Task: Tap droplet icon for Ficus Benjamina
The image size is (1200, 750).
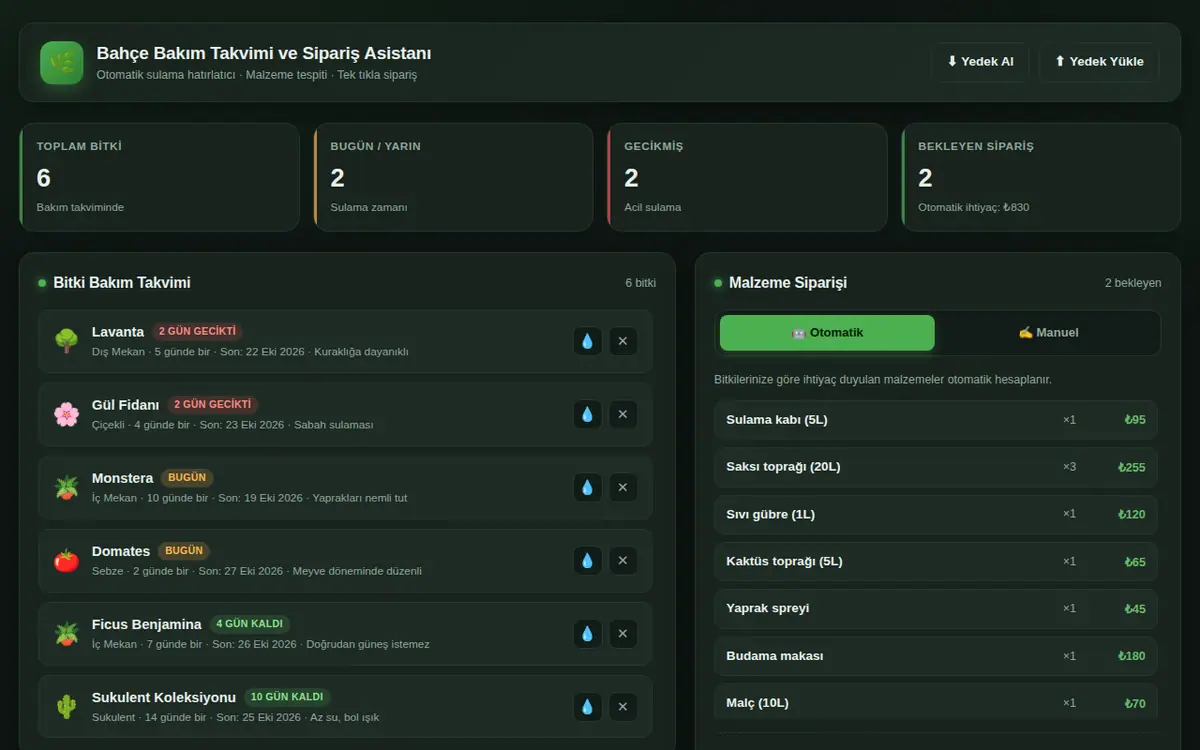Action: tap(587, 633)
